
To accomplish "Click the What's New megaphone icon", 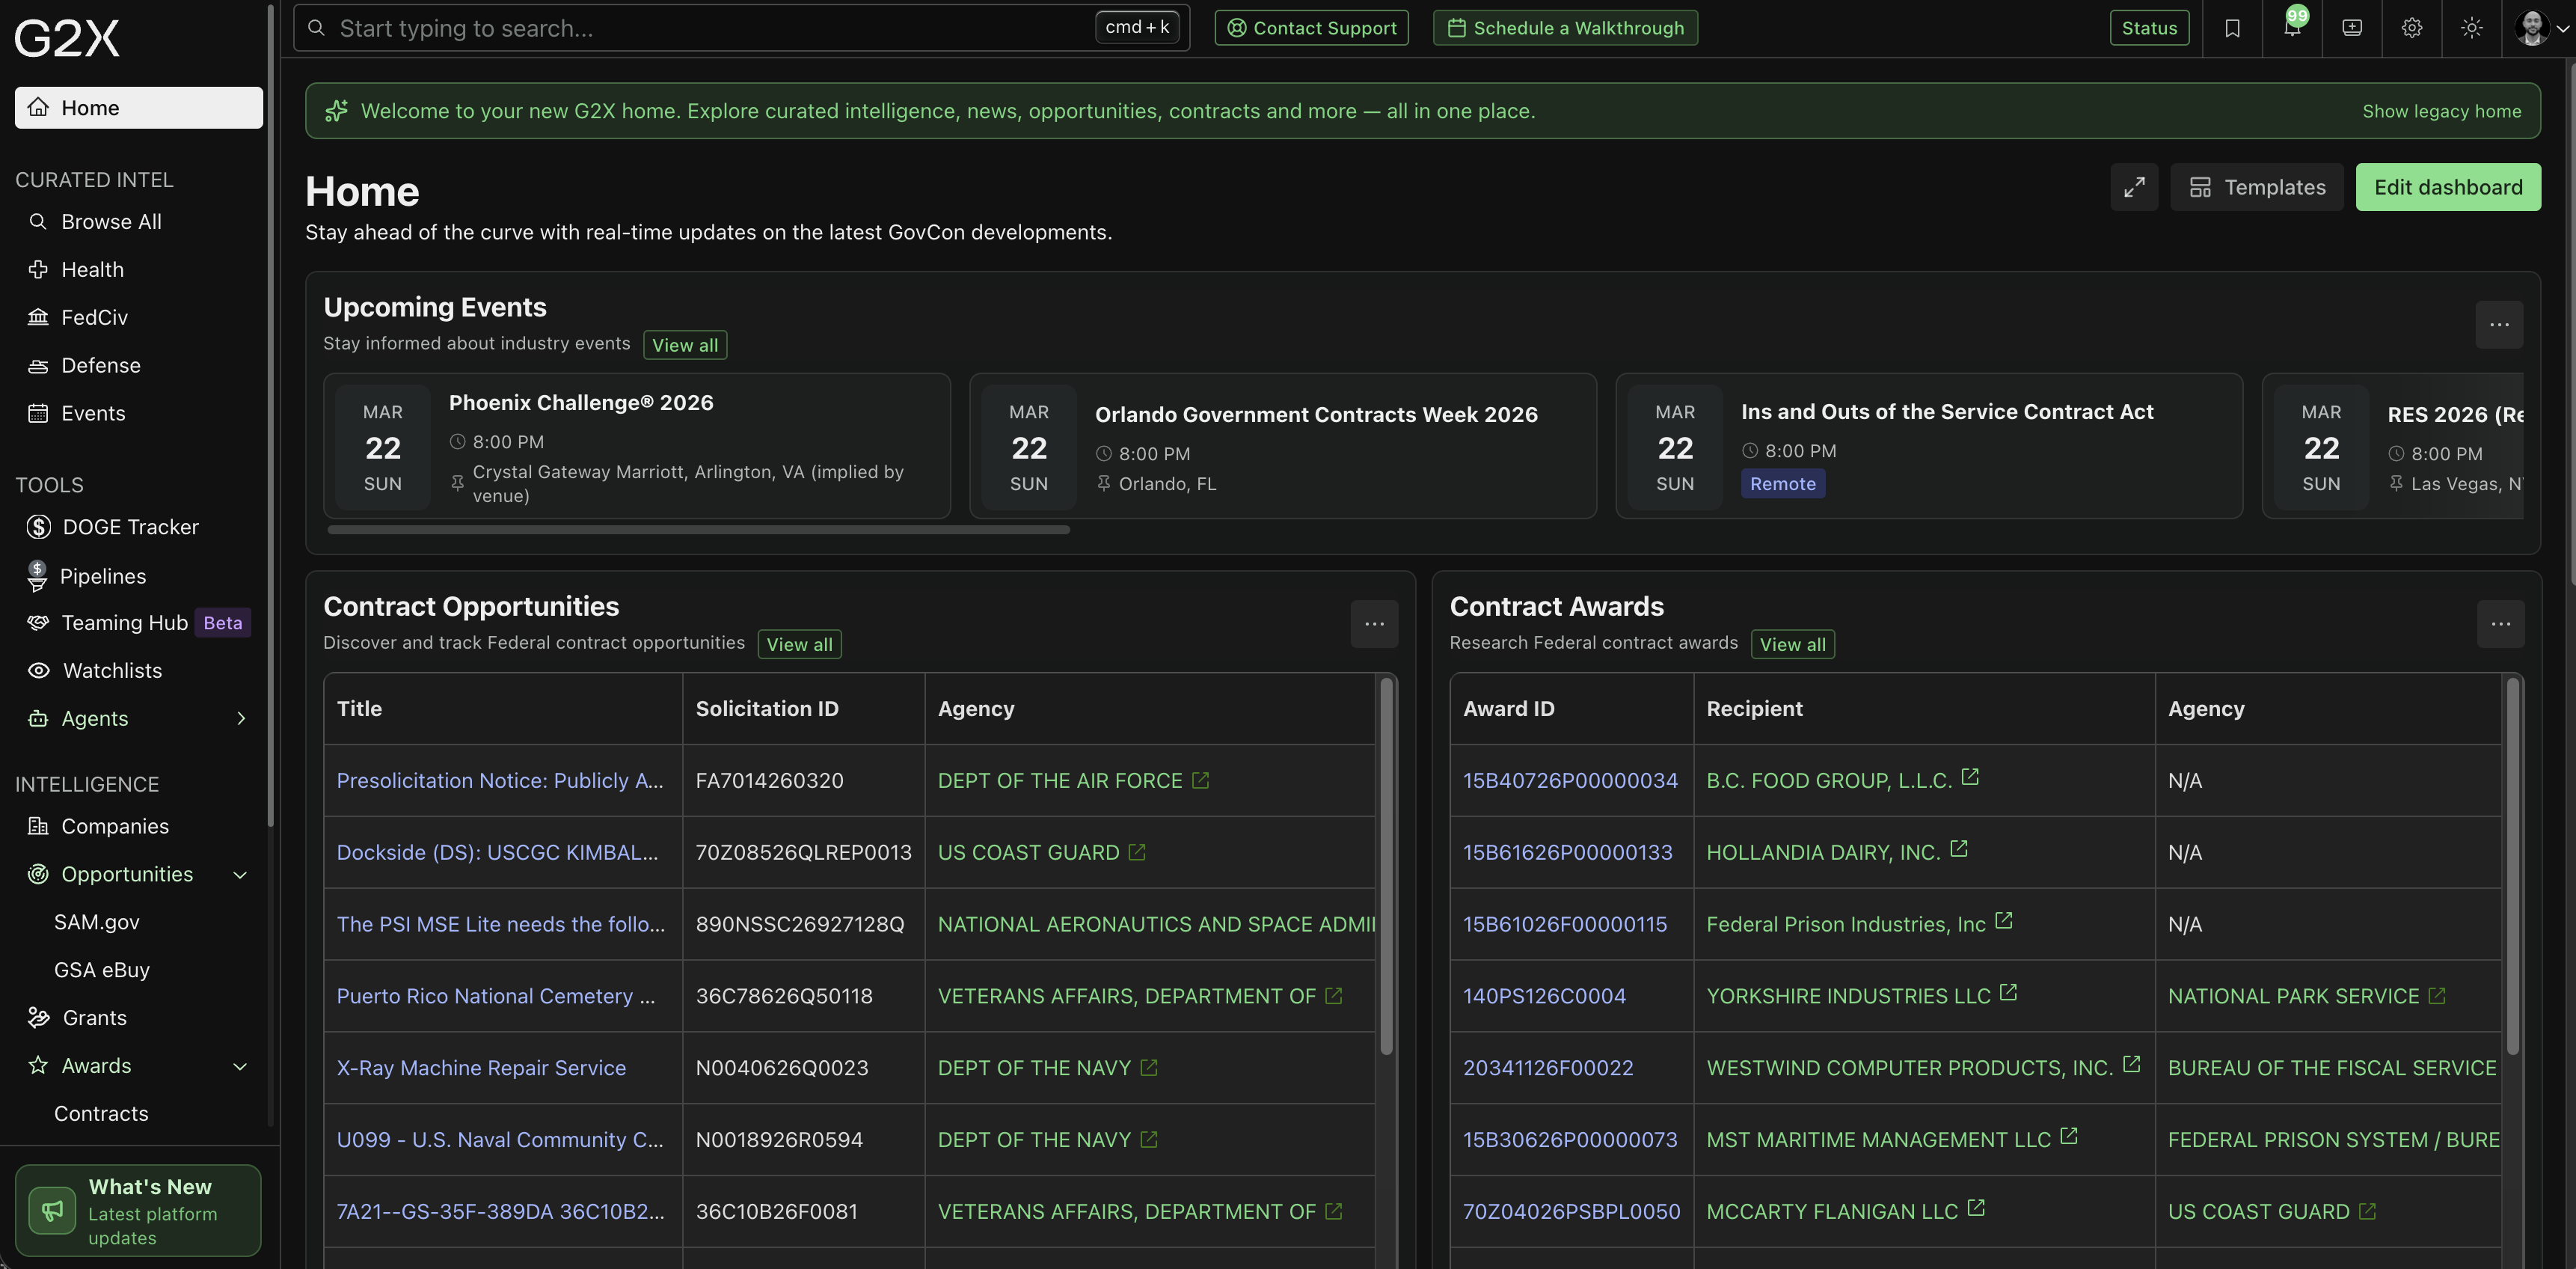I will (x=52, y=1210).
